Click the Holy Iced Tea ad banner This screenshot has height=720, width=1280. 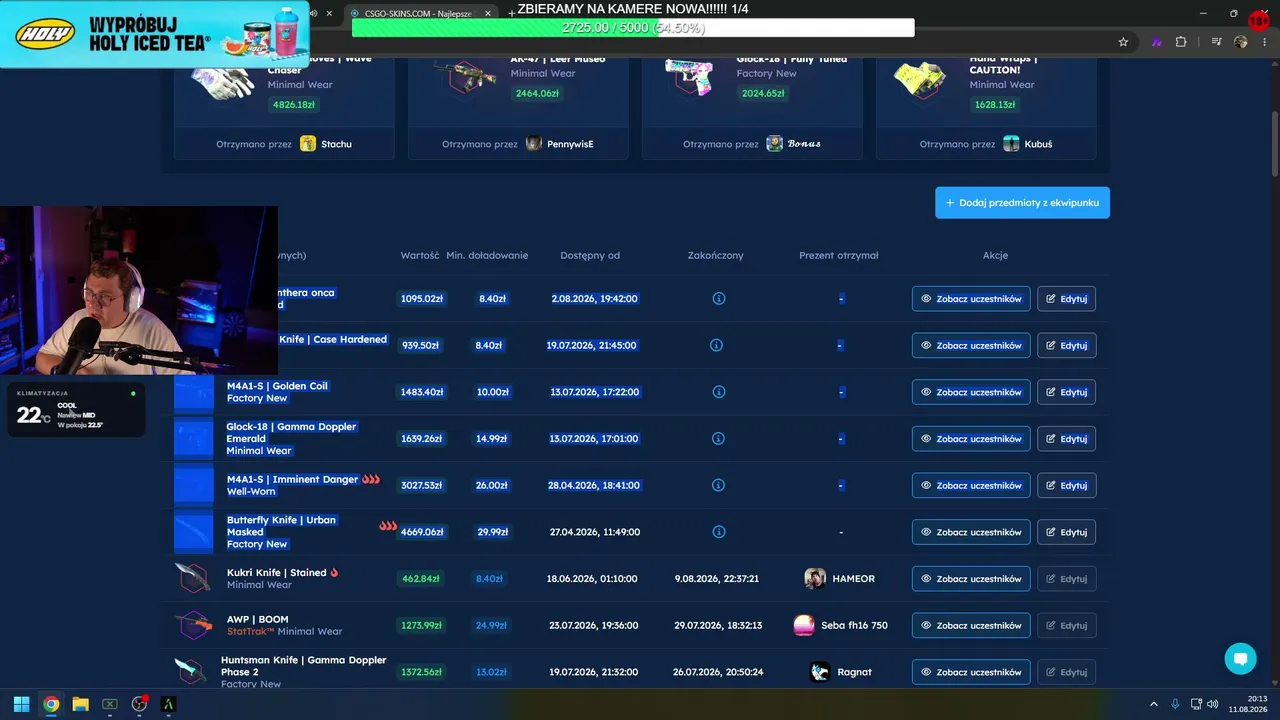point(155,34)
